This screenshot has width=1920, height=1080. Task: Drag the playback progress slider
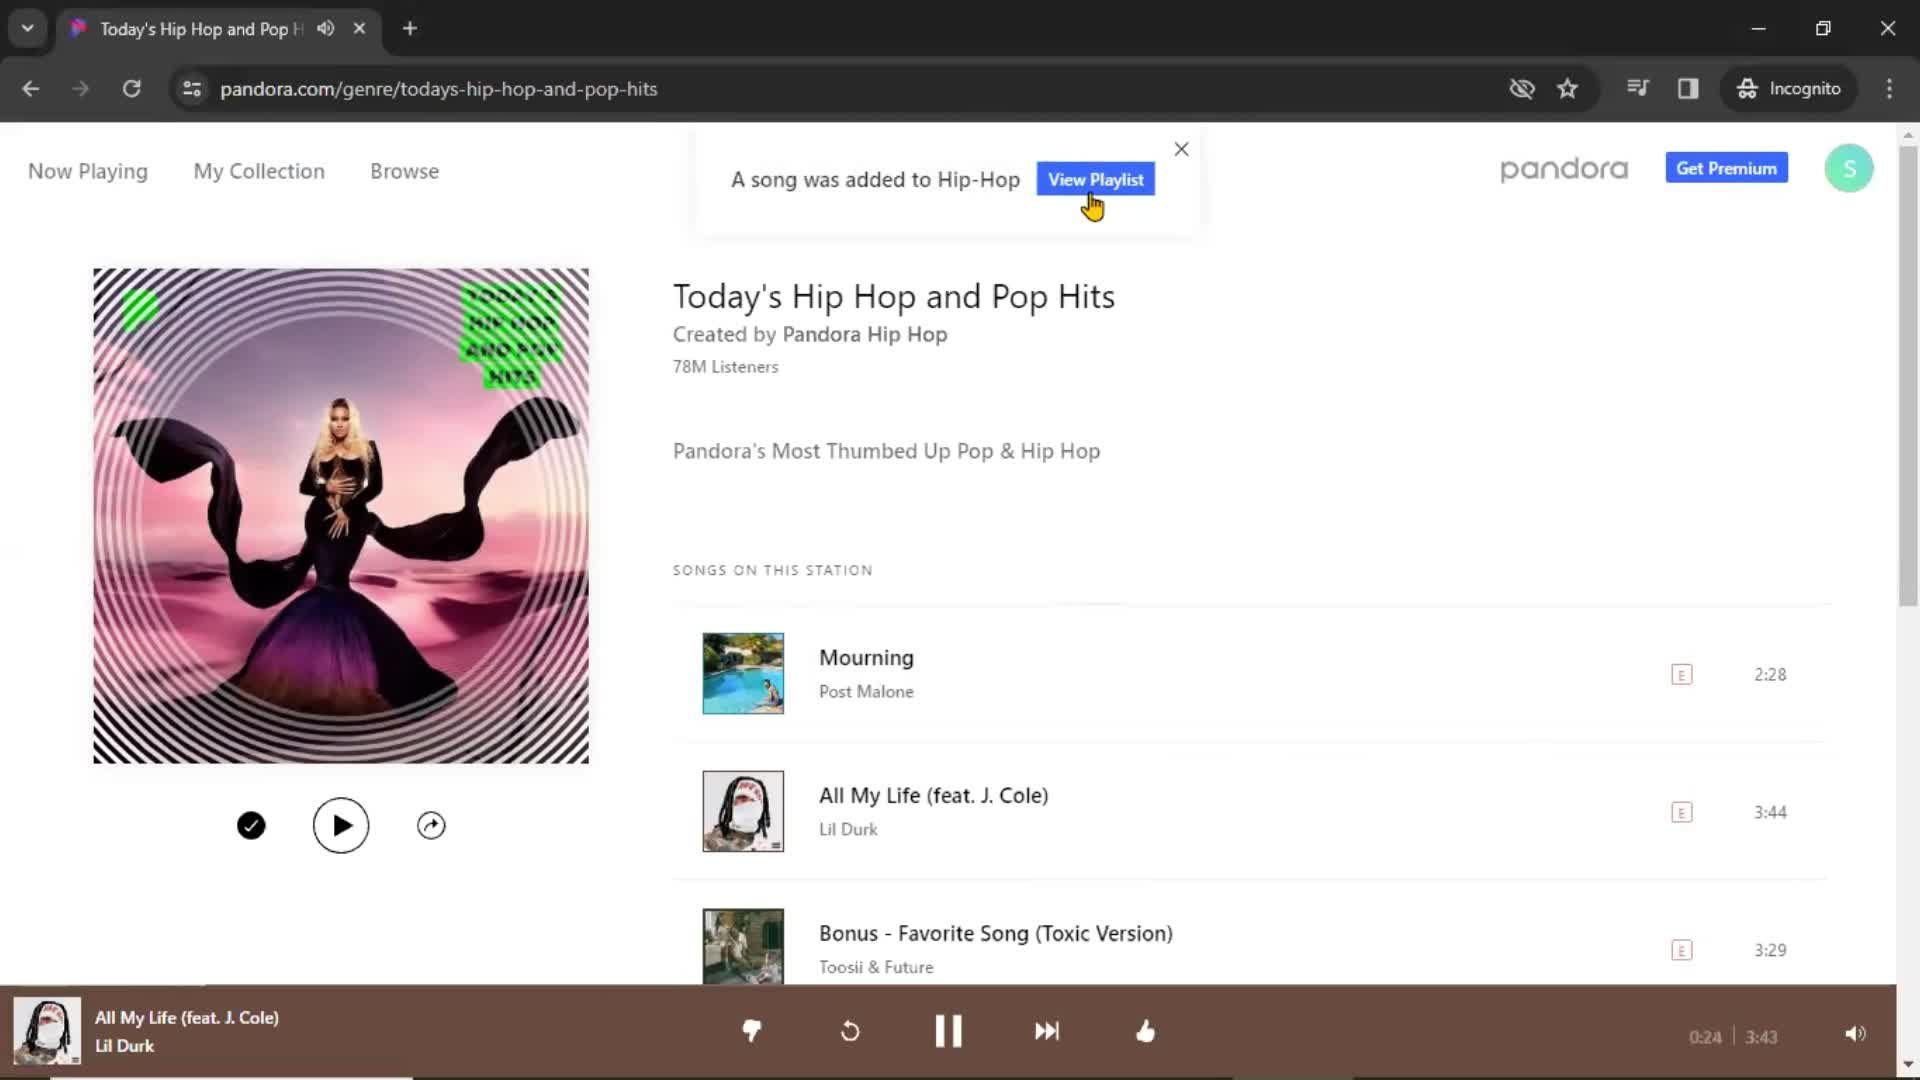tap(206, 1075)
